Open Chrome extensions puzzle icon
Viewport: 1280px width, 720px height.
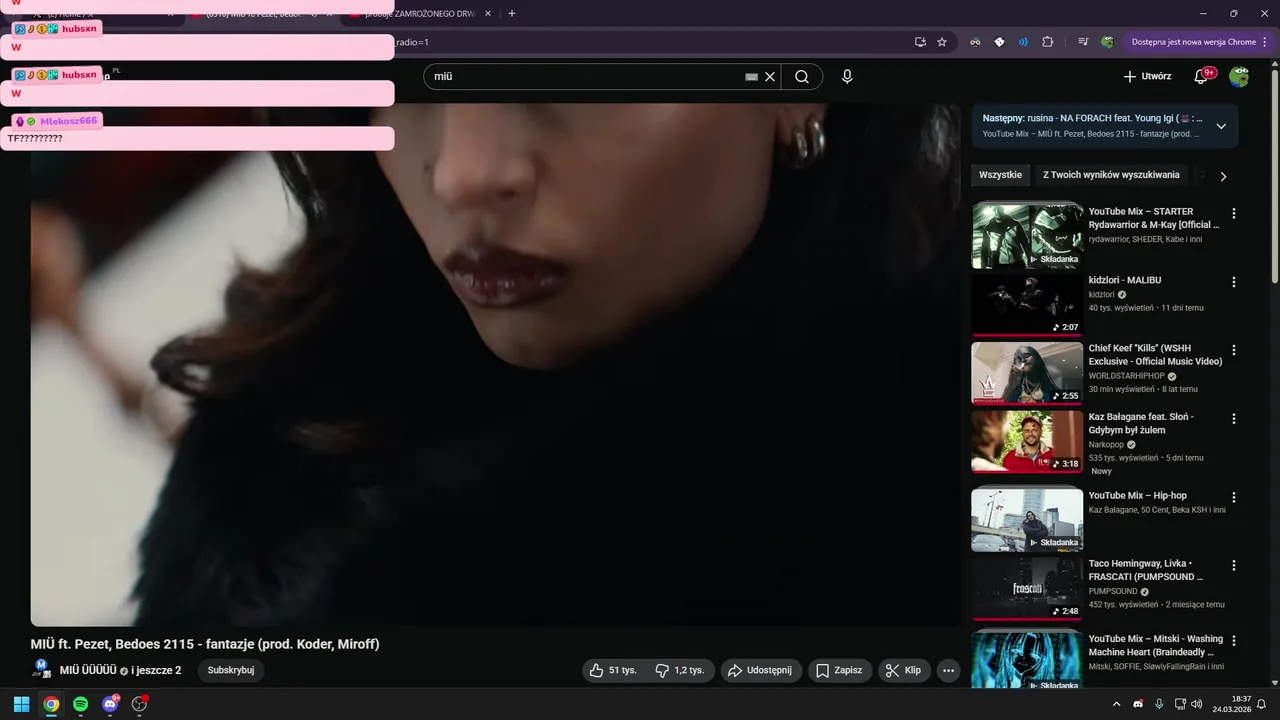click(x=1048, y=42)
